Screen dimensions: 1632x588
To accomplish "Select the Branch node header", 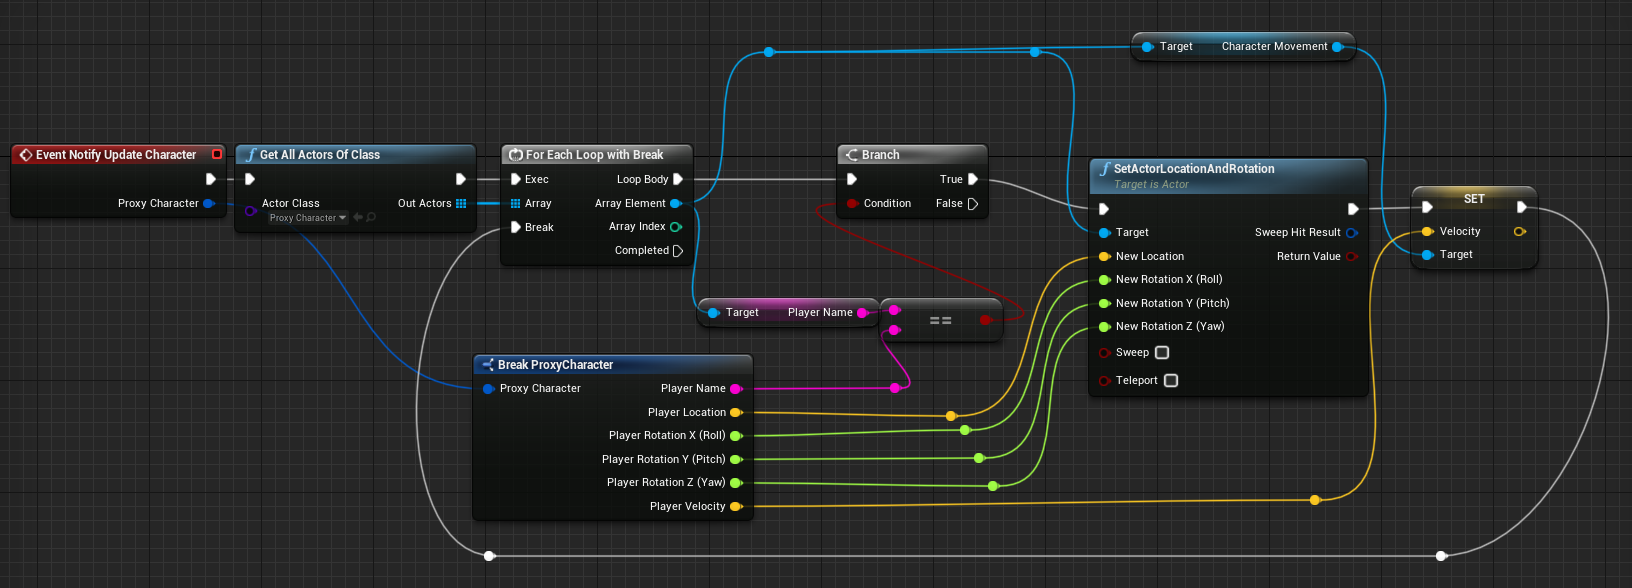I will pyautogui.click(x=912, y=155).
